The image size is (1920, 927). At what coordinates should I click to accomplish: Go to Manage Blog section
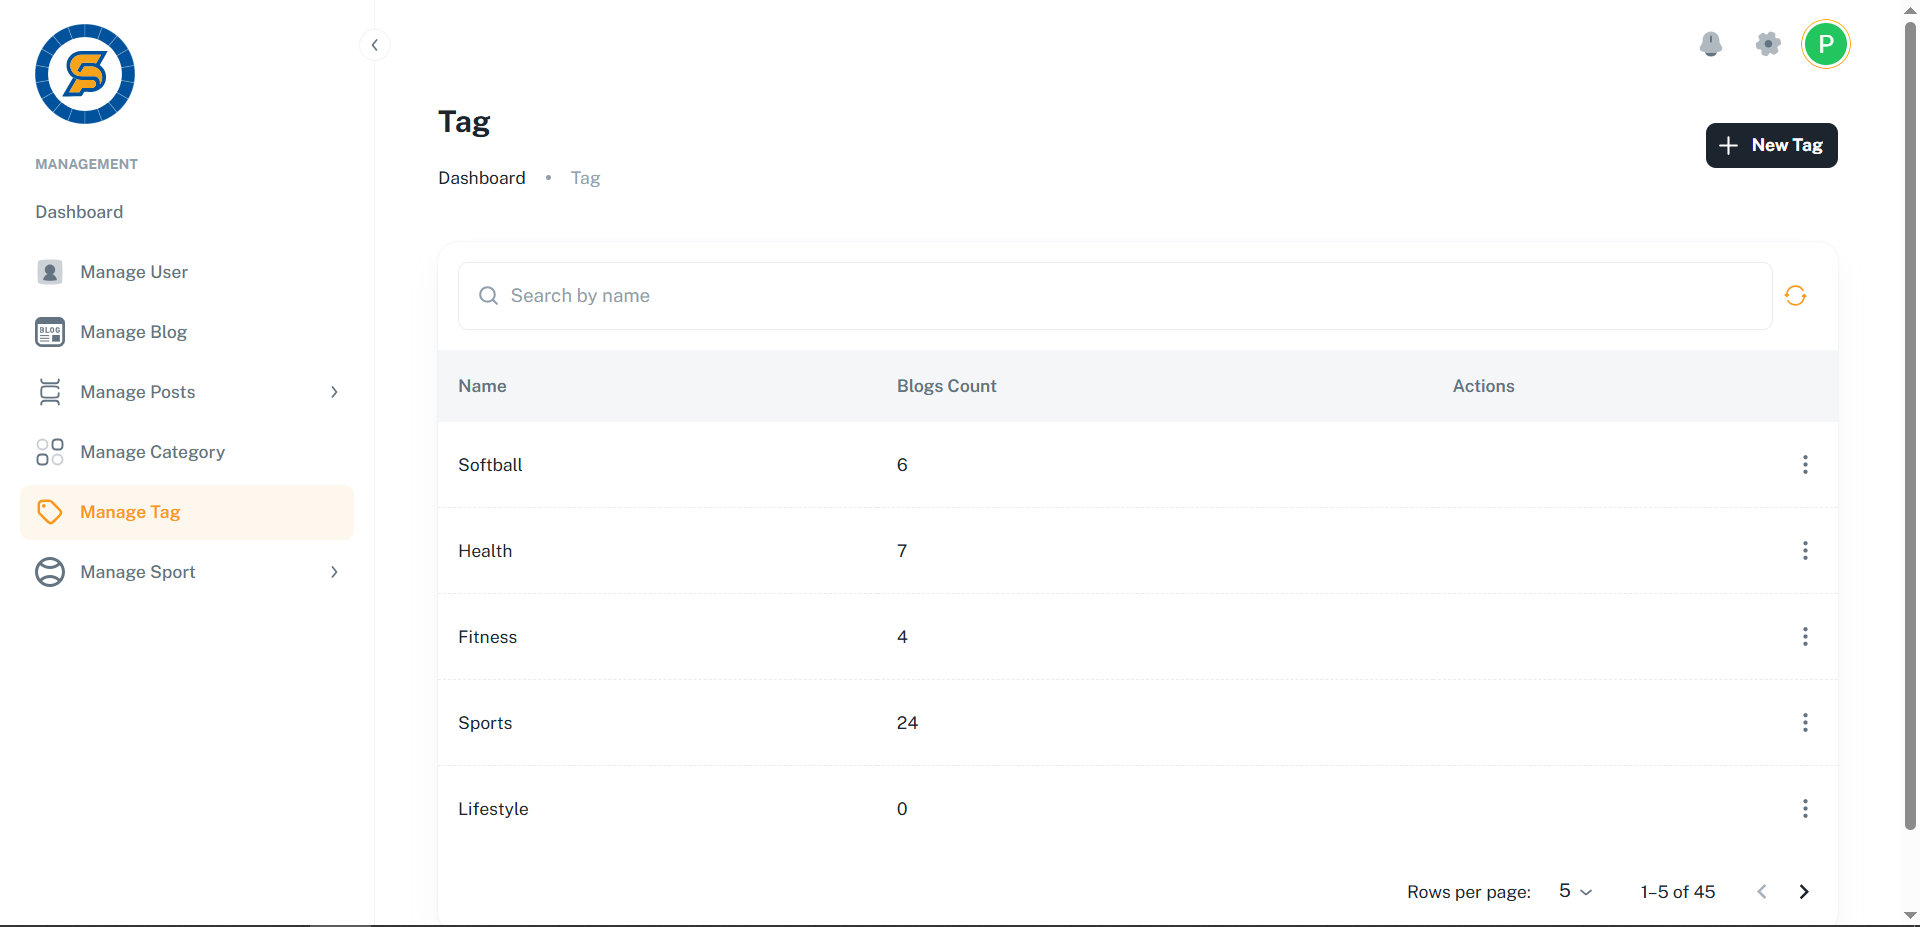[133, 332]
